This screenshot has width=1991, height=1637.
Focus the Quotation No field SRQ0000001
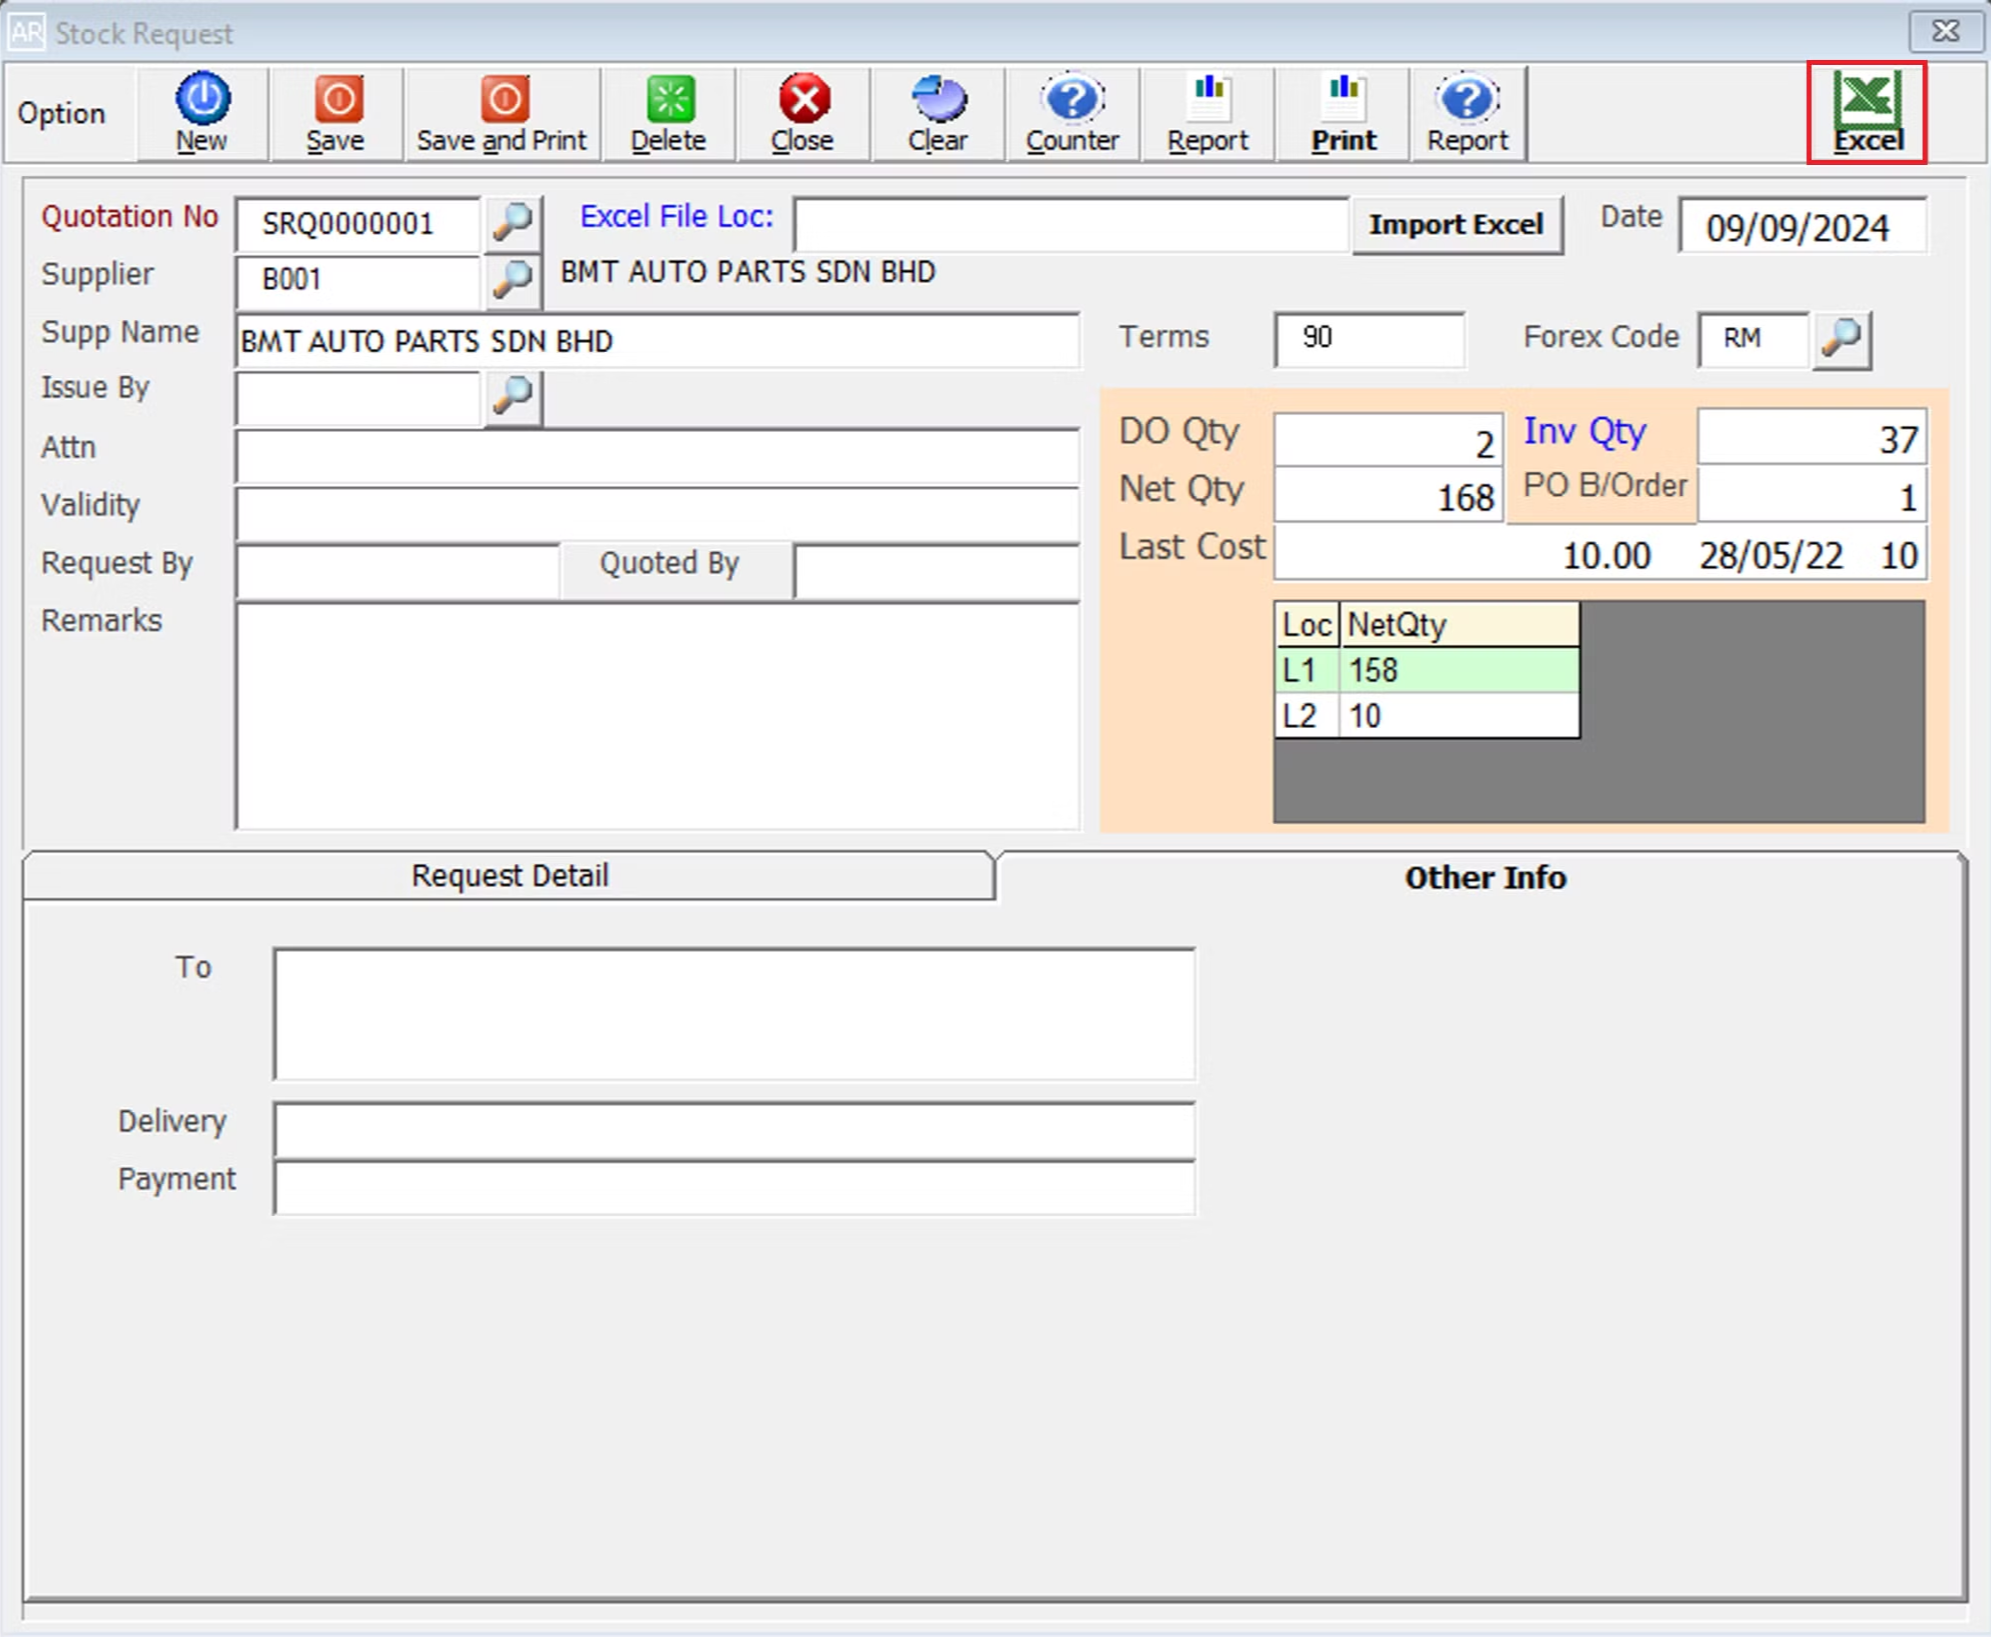(359, 223)
